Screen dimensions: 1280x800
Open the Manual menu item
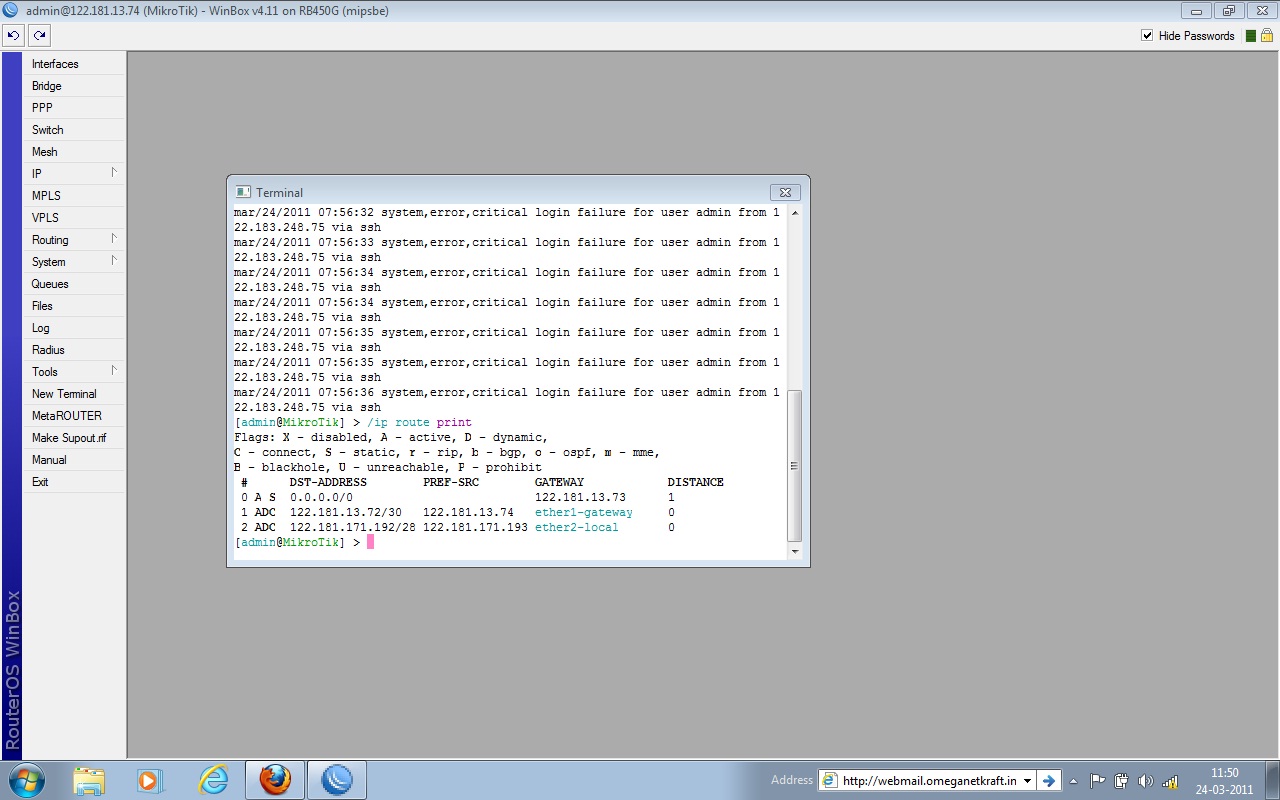tap(75, 460)
